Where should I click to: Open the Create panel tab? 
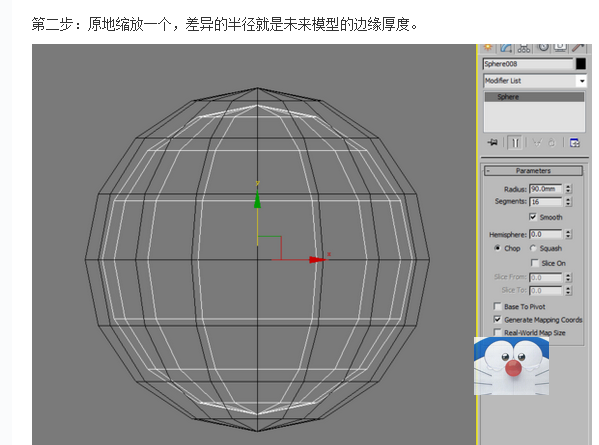[488, 47]
